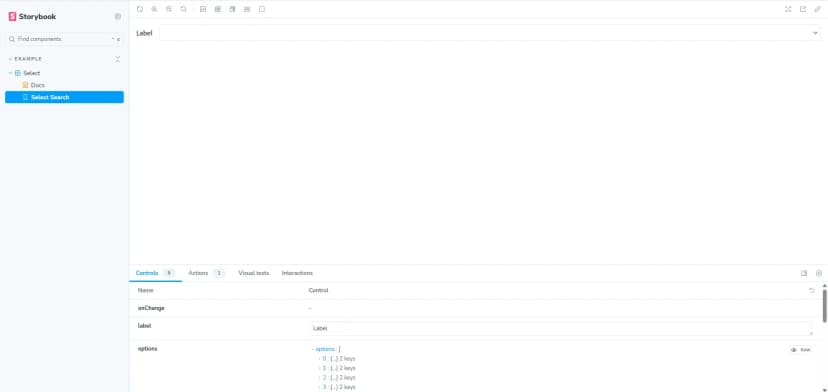Expand options item 2
The image size is (828, 392).
click(320, 378)
